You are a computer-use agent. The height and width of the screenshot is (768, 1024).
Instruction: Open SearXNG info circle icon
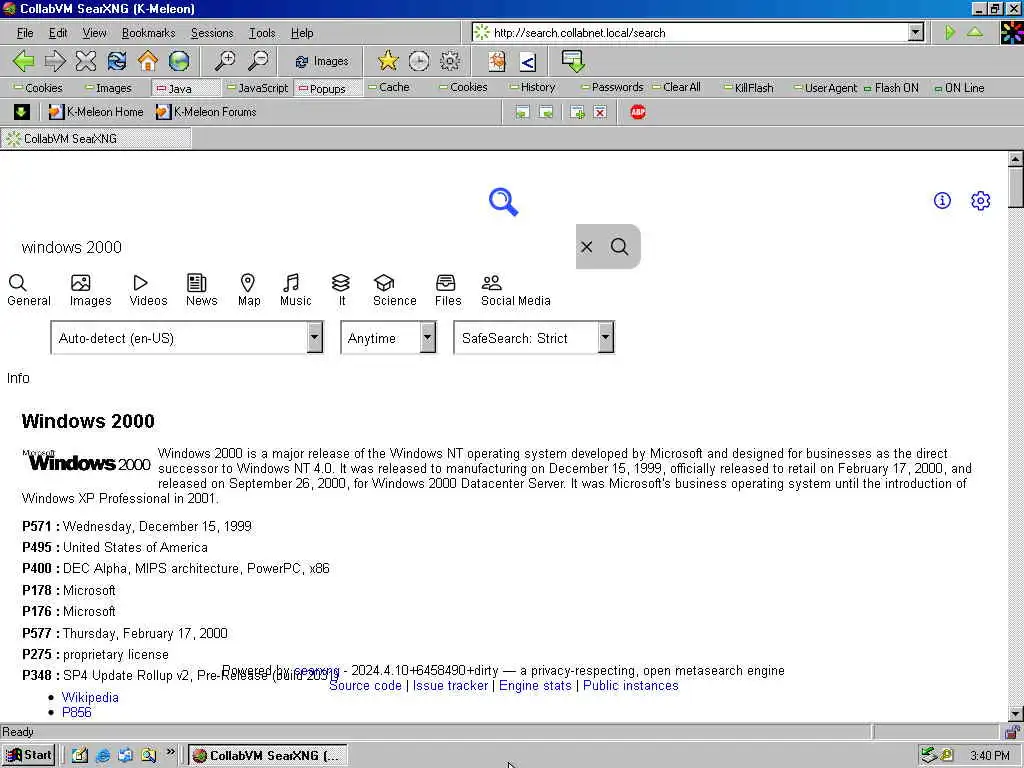942,200
